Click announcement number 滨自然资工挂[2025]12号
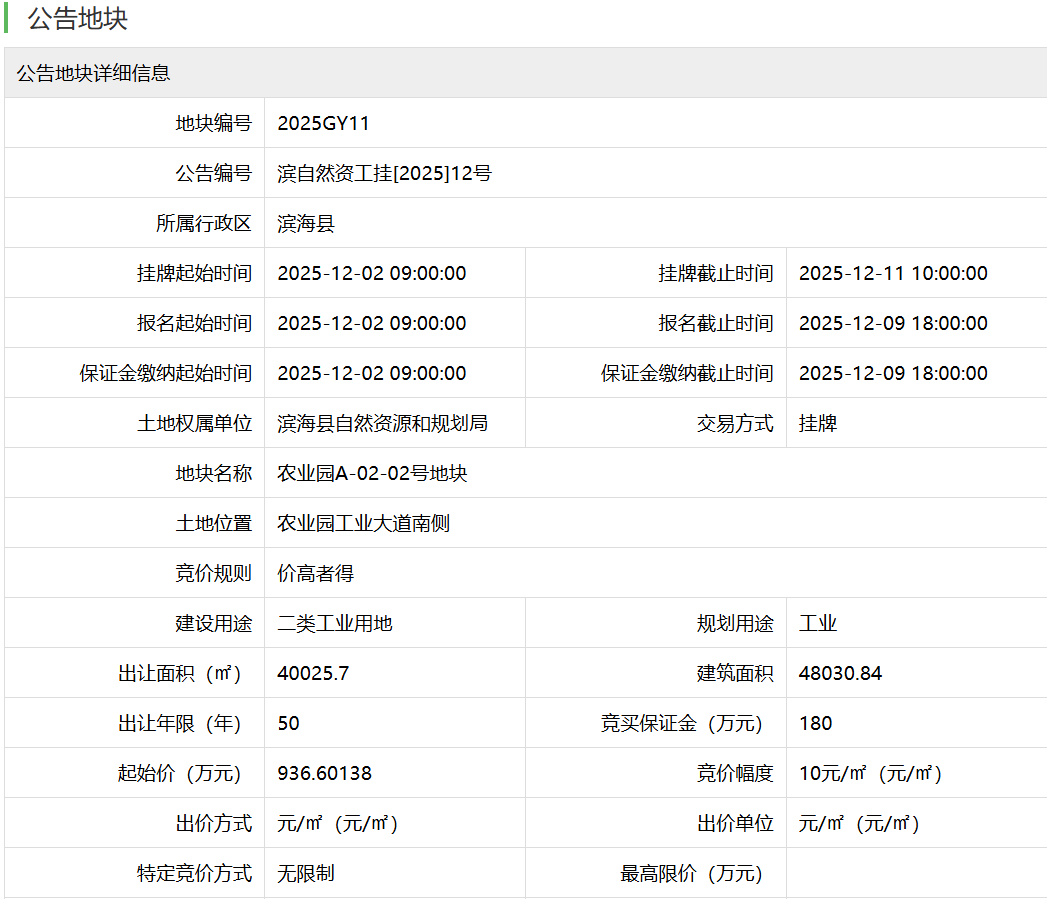Viewport: 1047px width, 899px height. pyautogui.click(x=384, y=173)
